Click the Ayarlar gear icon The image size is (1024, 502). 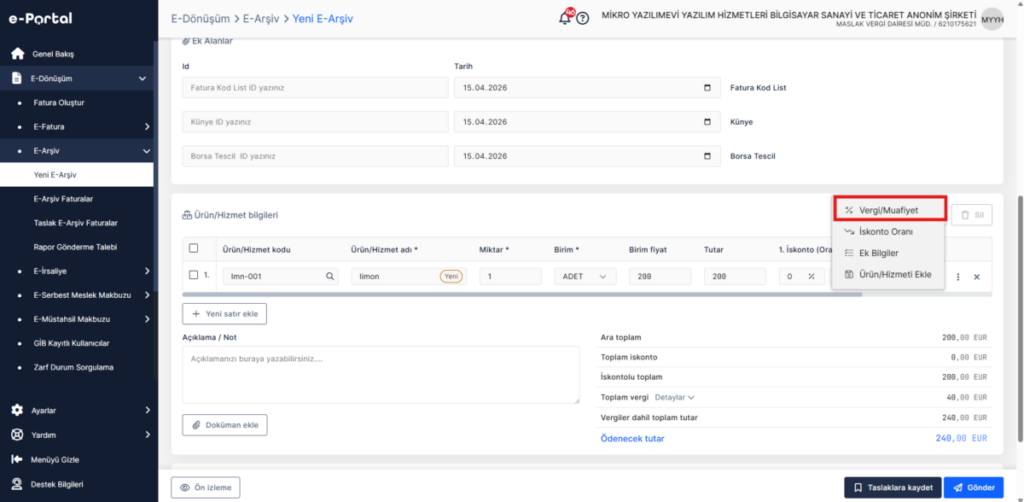[18, 411]
